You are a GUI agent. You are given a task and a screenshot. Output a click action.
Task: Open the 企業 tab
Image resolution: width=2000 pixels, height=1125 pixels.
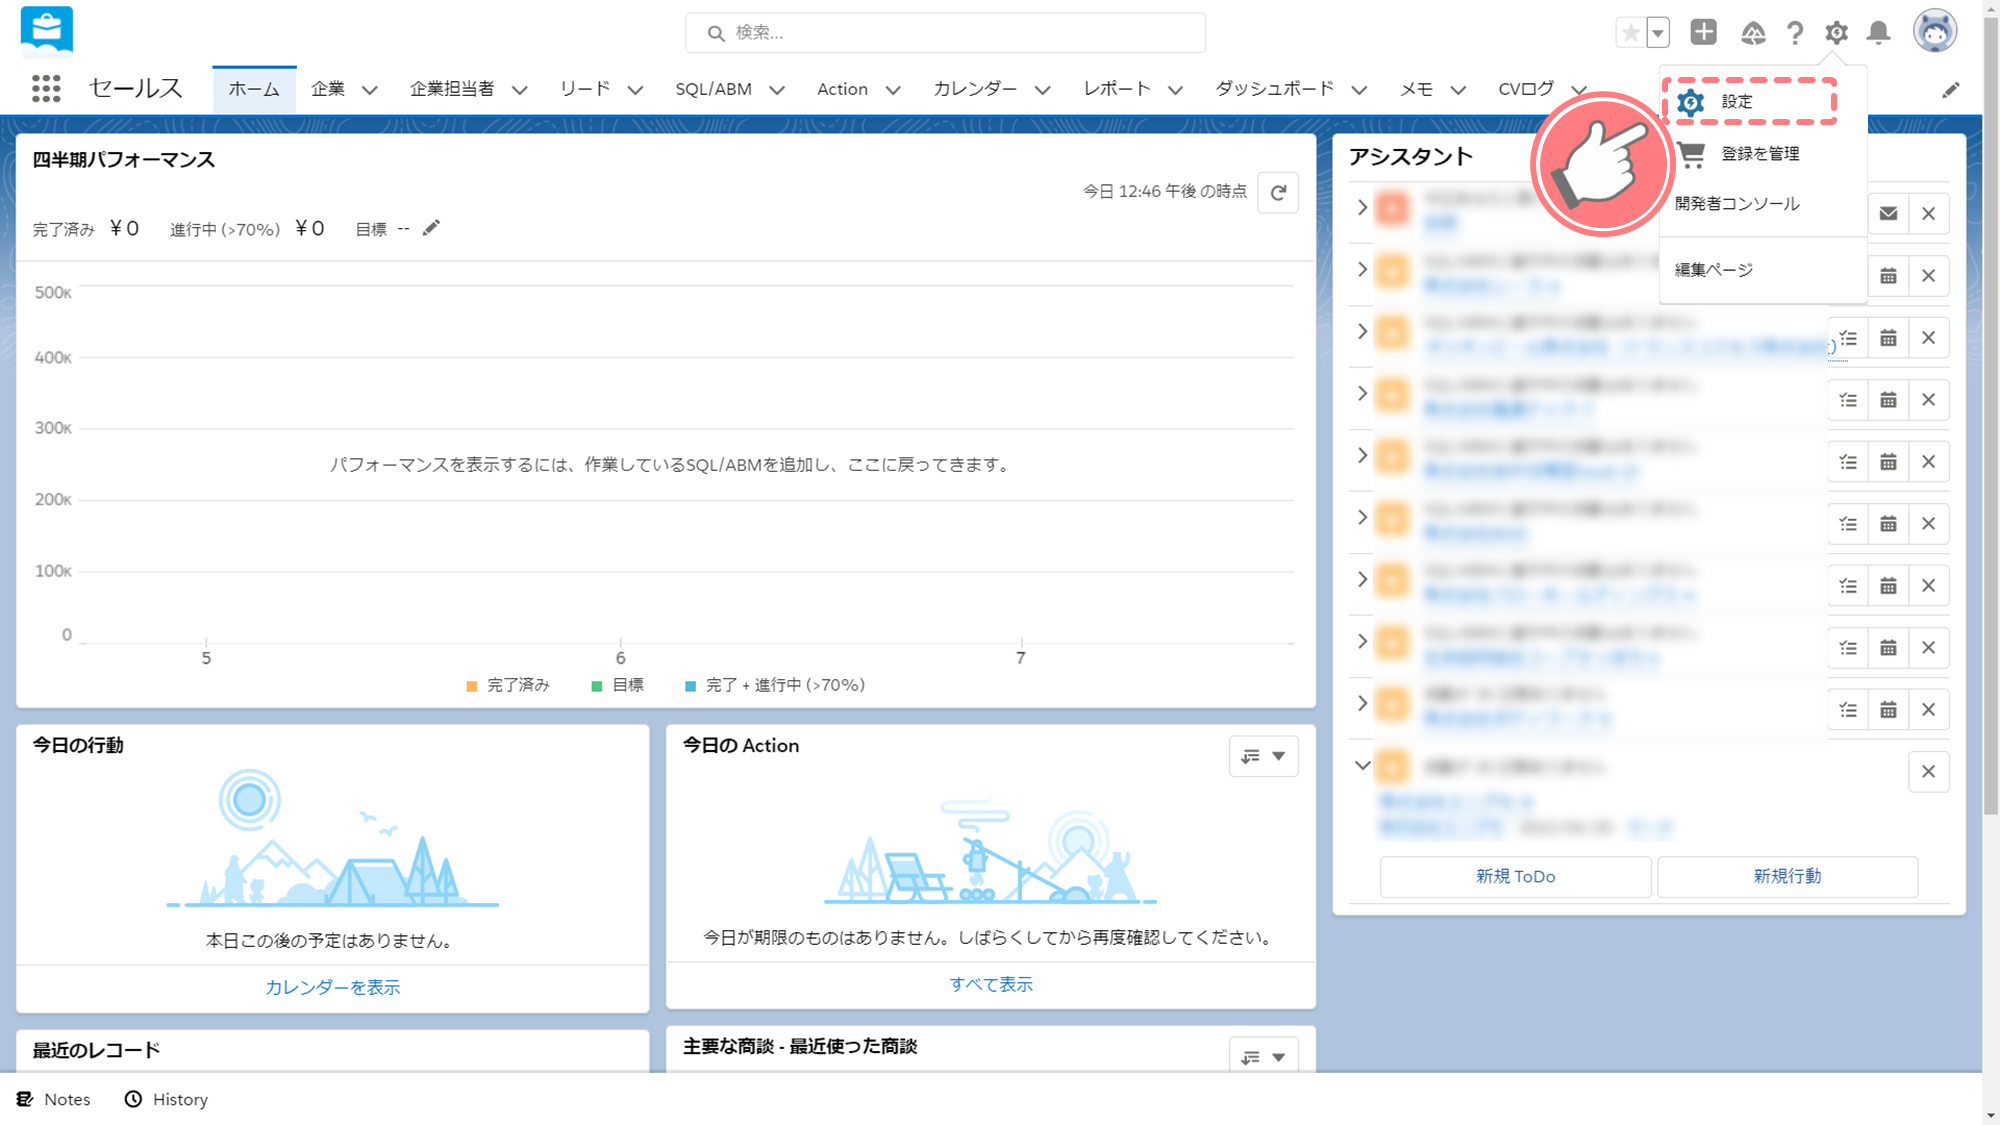tap(328, 89)
